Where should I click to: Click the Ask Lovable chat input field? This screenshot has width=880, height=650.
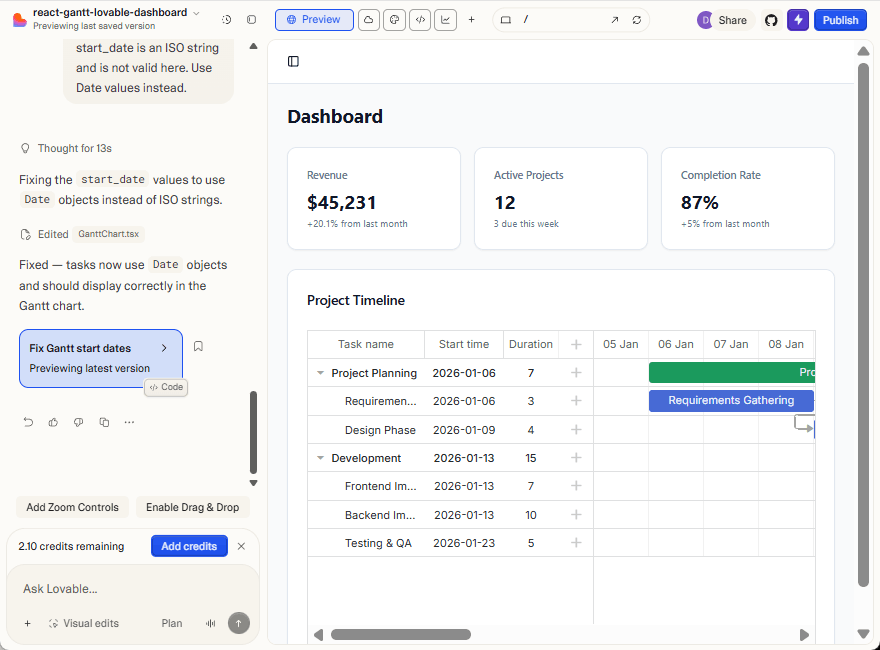(120, 588)
